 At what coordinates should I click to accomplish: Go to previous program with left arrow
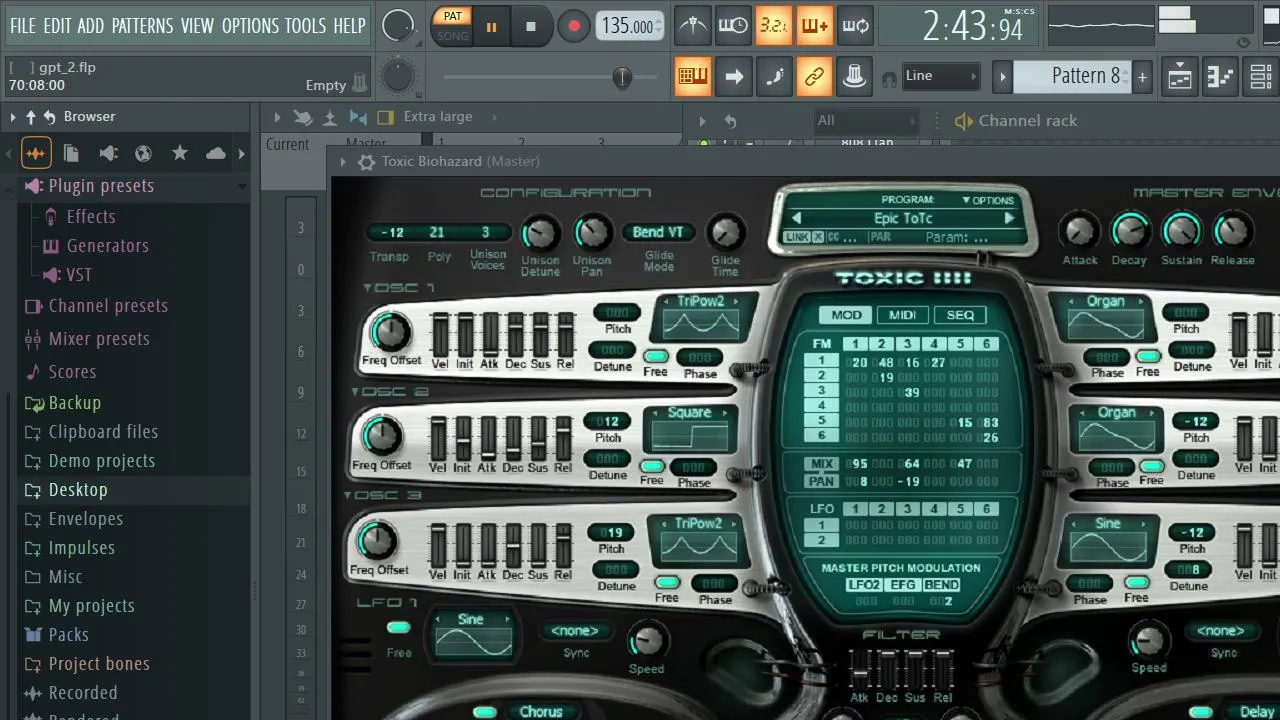pyautogui.click(x=797, y=218)
